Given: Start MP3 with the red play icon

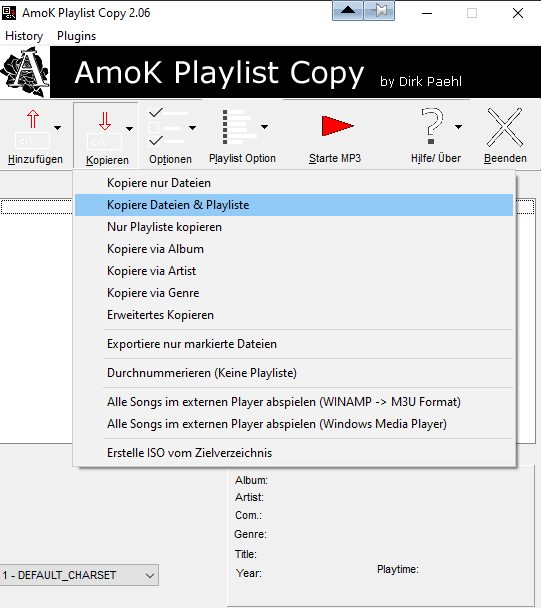Looking at the screenshot, I should pyautogui.click(x=337, y=126).
